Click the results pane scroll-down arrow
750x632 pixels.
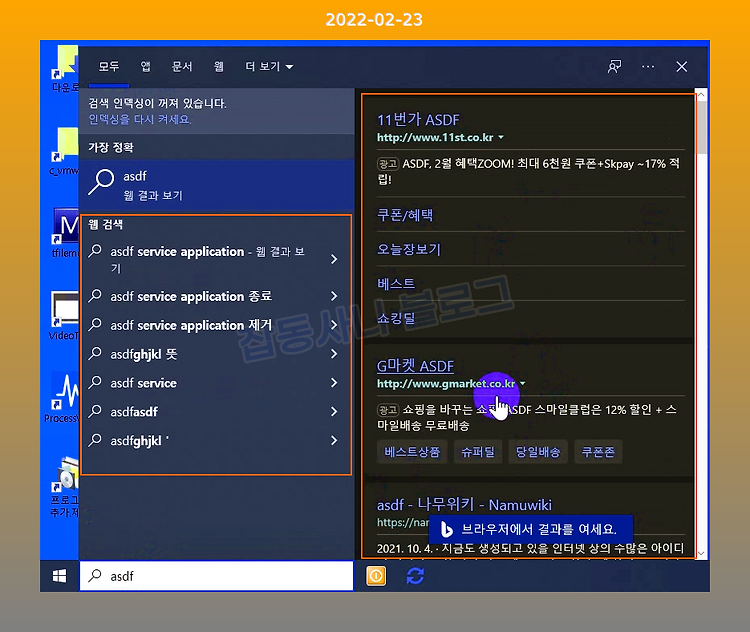click(701, 553)
